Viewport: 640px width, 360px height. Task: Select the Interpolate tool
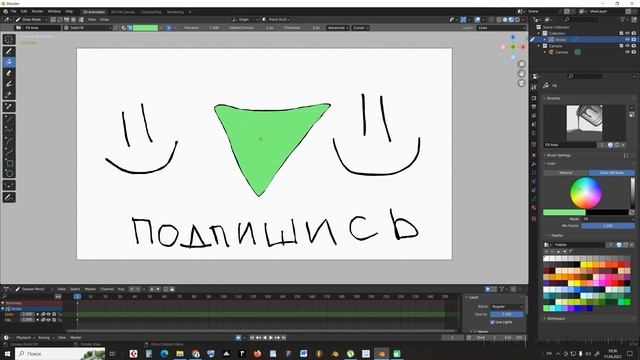click(x=9, y=186)
